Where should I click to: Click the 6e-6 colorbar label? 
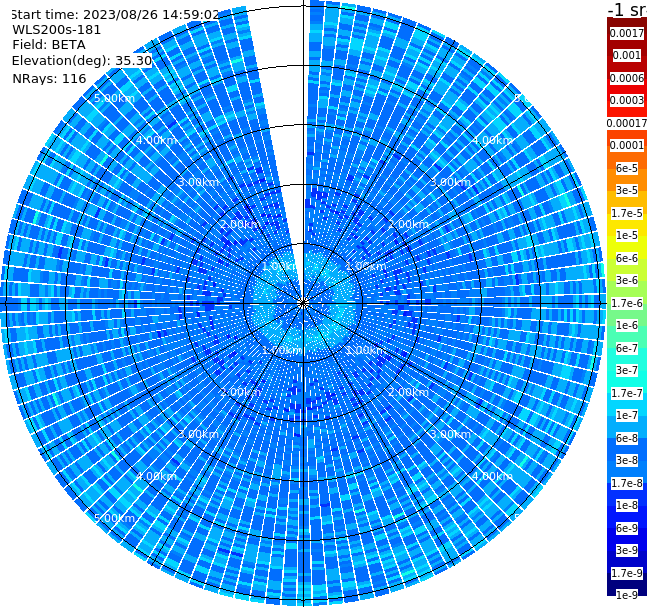pos(627,258)
